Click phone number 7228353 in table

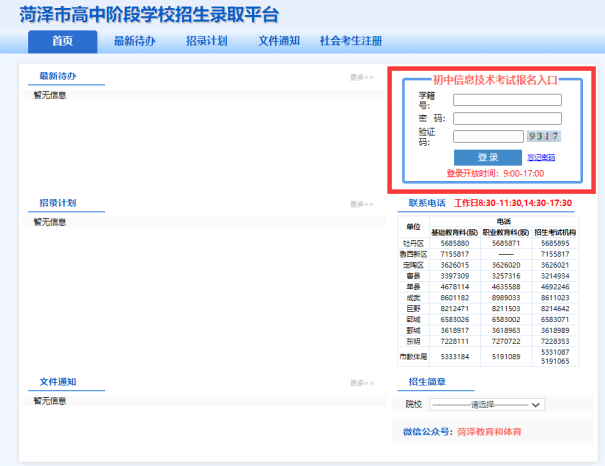click(x=555, y=341)
